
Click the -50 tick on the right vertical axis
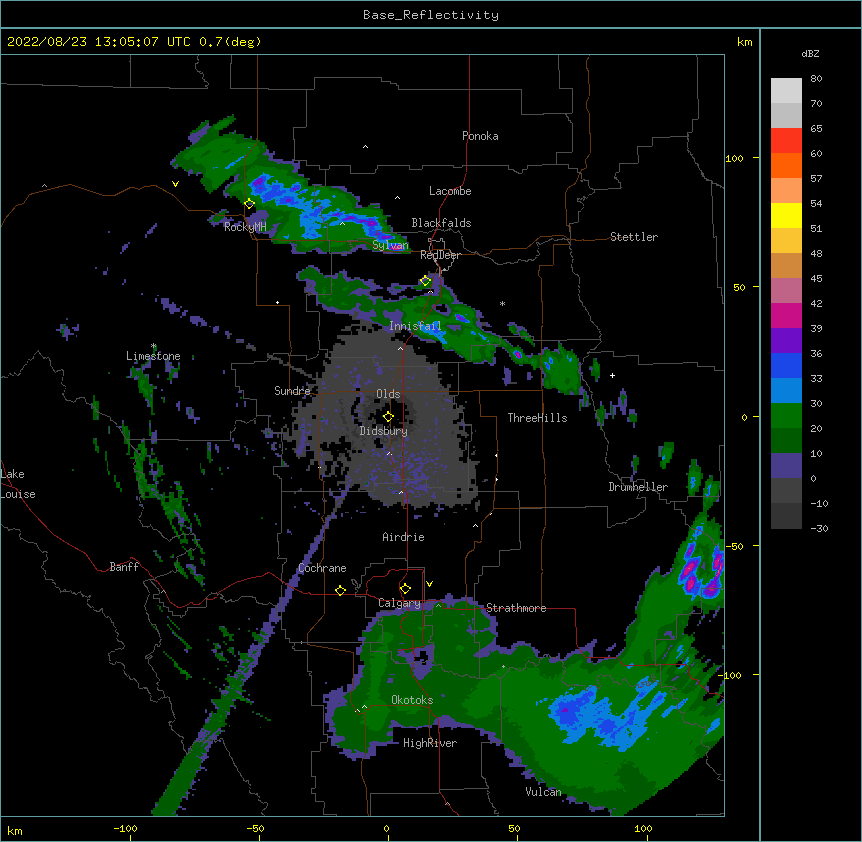734,546
